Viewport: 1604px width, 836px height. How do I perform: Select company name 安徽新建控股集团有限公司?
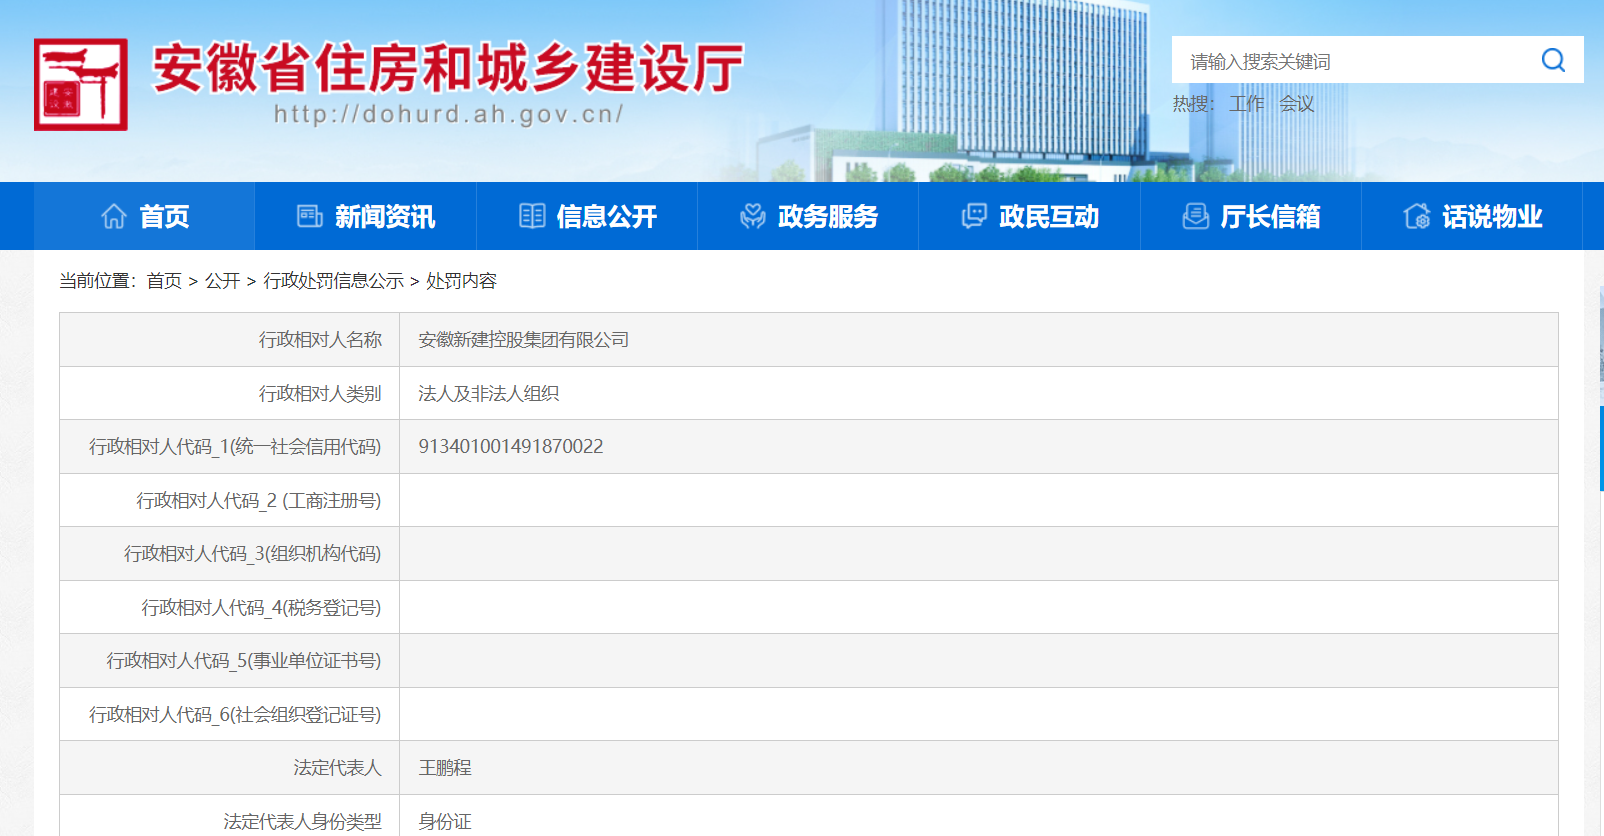[523, 340]
